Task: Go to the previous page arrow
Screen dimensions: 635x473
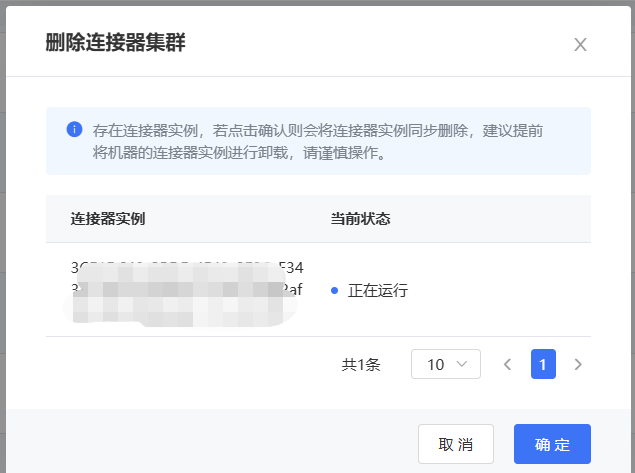Action: click(507, 365)
